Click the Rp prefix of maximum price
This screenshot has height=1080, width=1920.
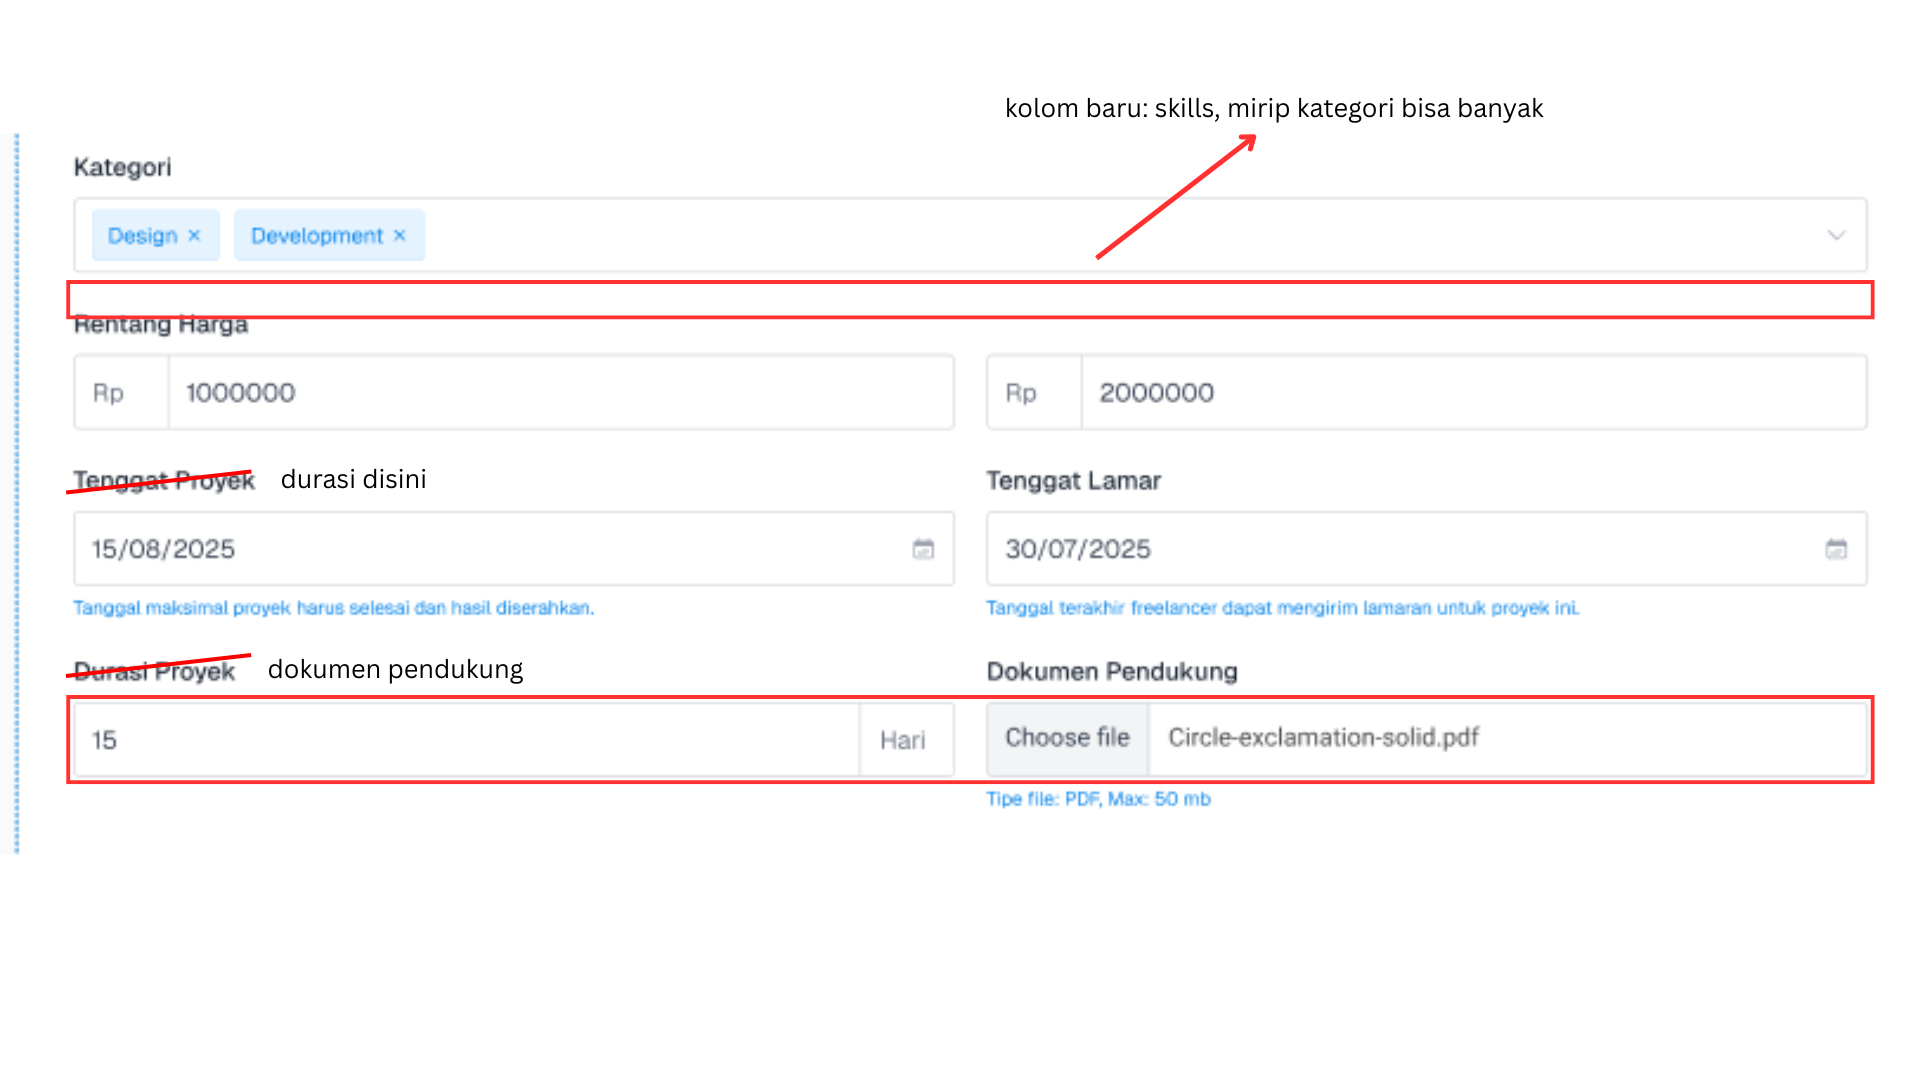[1021, 393]
